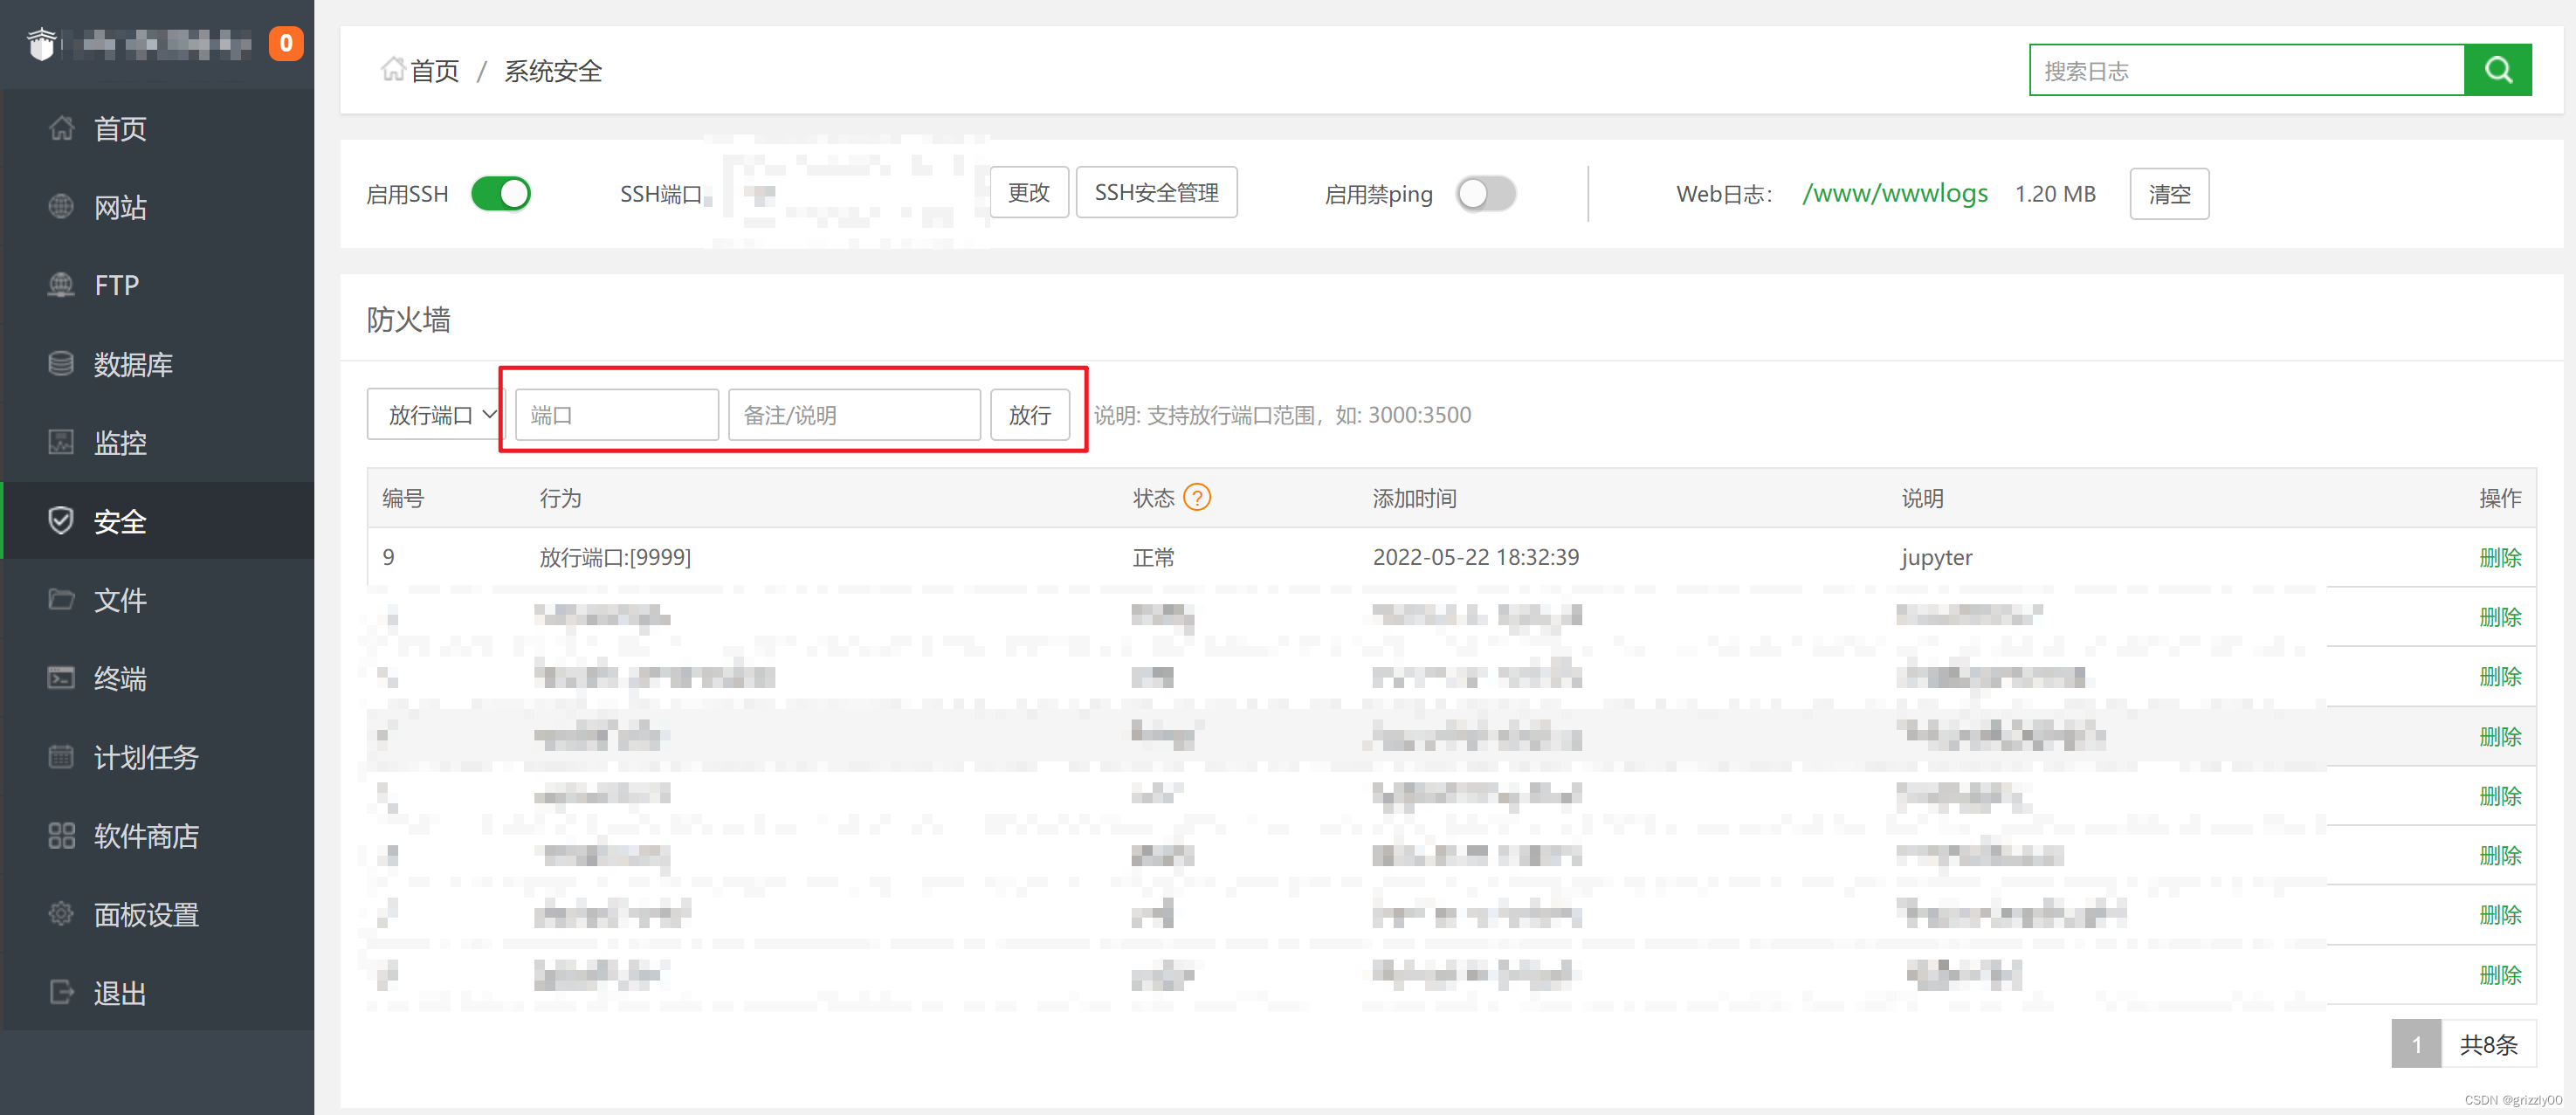This screenshot has height=1115, width=2576.
Task: Click the 添加时间 column header
Action: tap(1414, 498)
